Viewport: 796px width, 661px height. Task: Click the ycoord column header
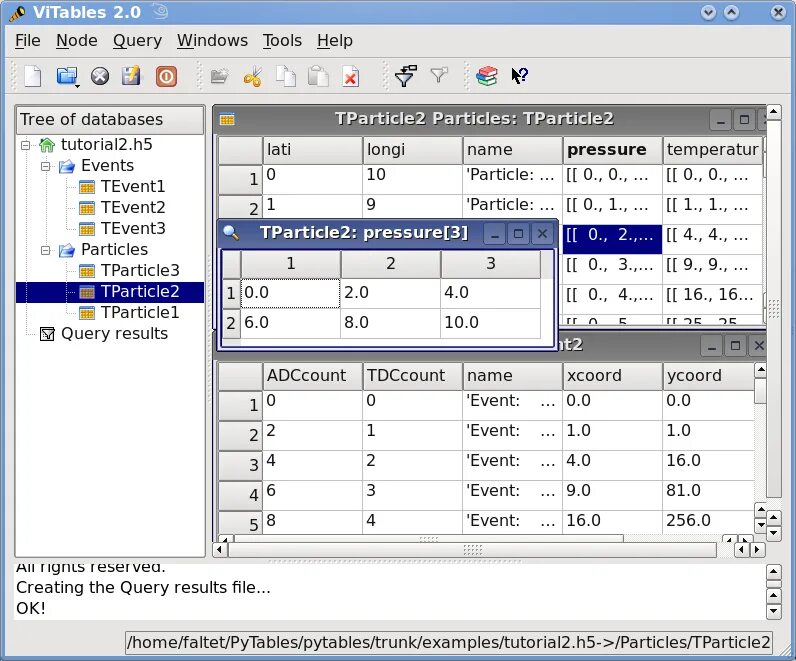click(x=709, y=376)
